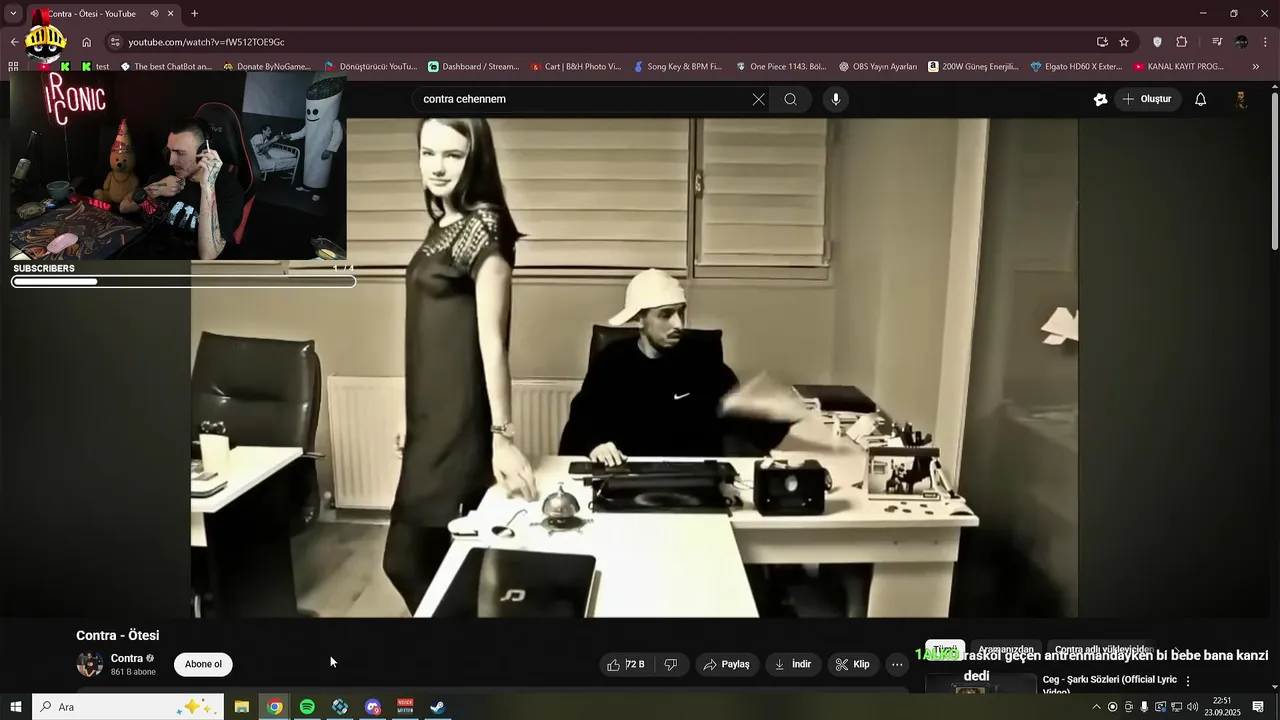Viewport: 1280px width, 720px height.
Task: Open the media control icon in toolbar
Action: [1217, 42]
